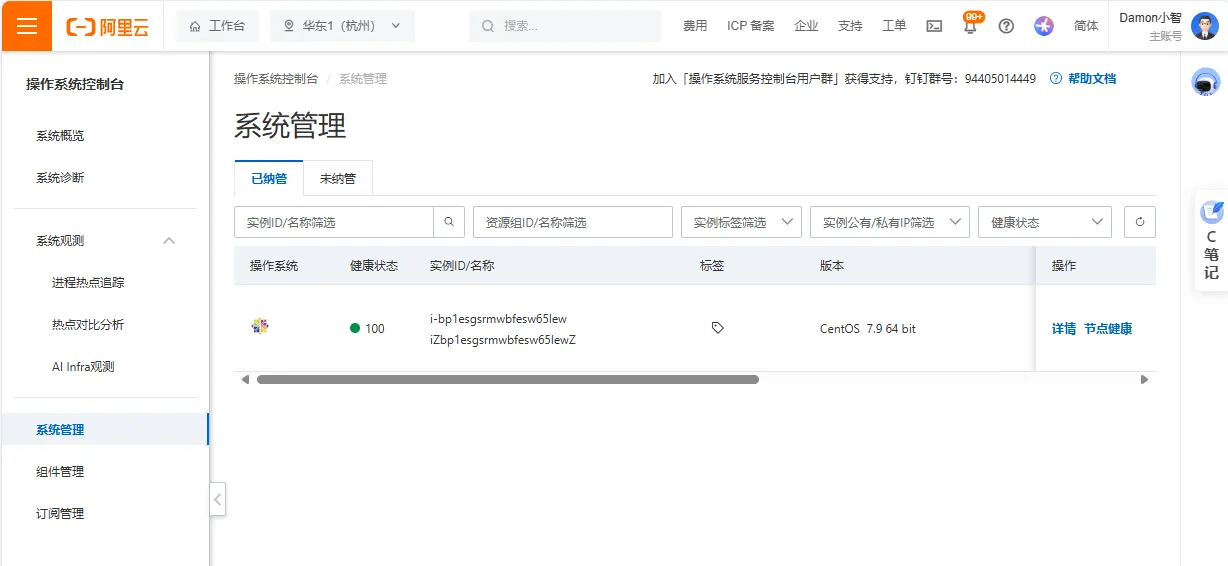Open 支持 in top menu
Viewport: 1228px width, 566px height.
click(850, 26)
